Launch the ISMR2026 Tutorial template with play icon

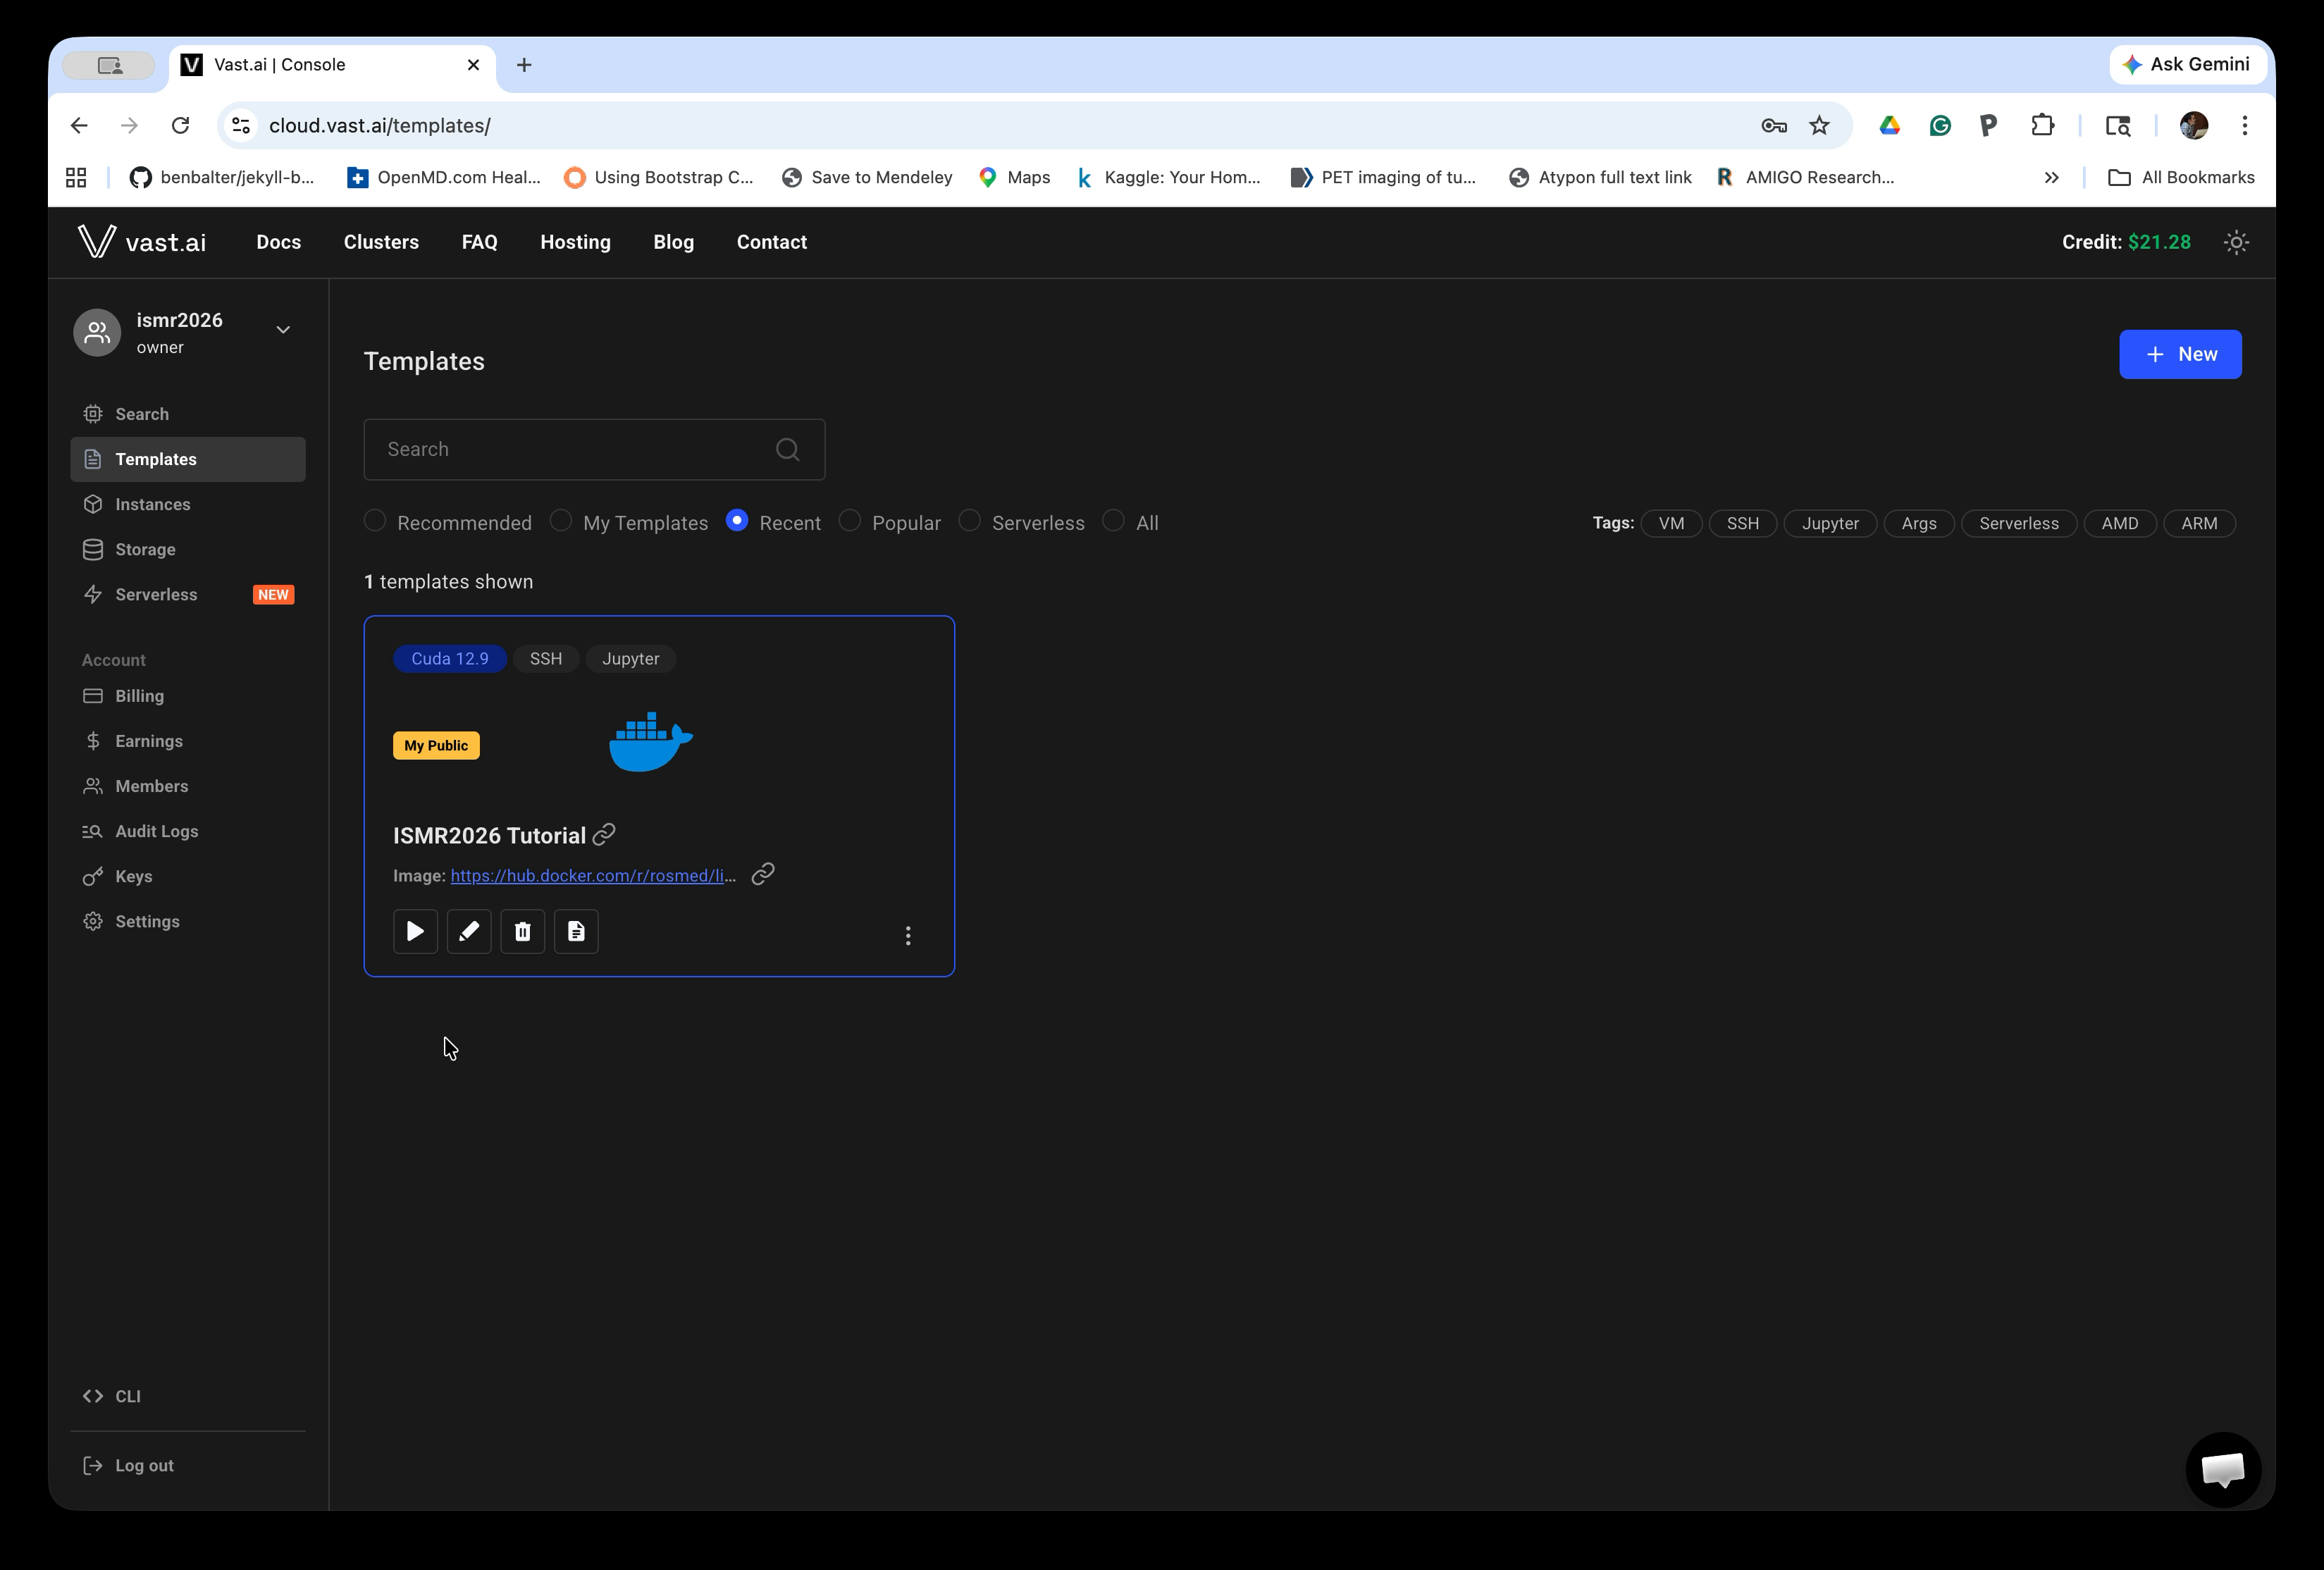(x=415, y=931)
